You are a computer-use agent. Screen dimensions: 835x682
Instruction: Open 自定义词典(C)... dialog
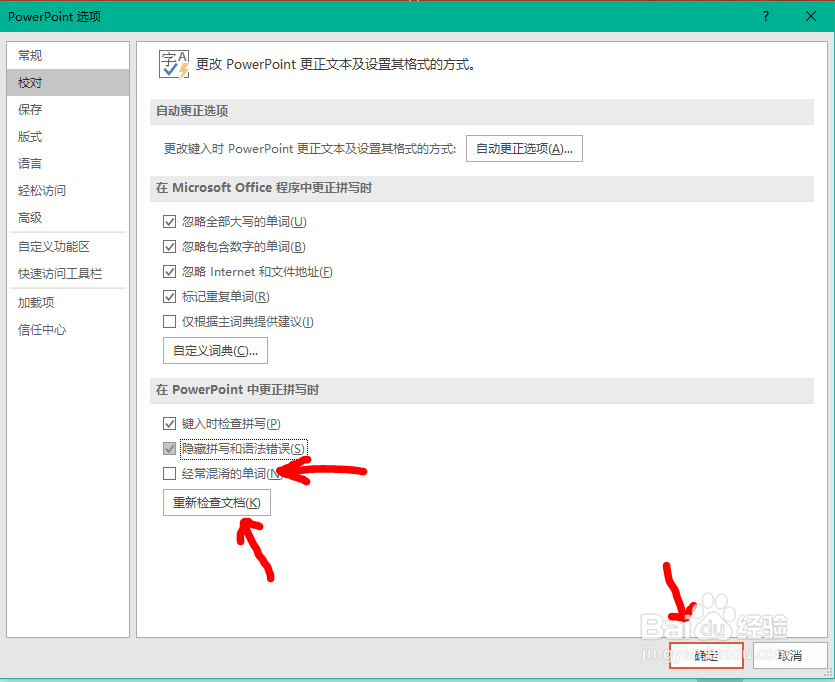[215, 351]
